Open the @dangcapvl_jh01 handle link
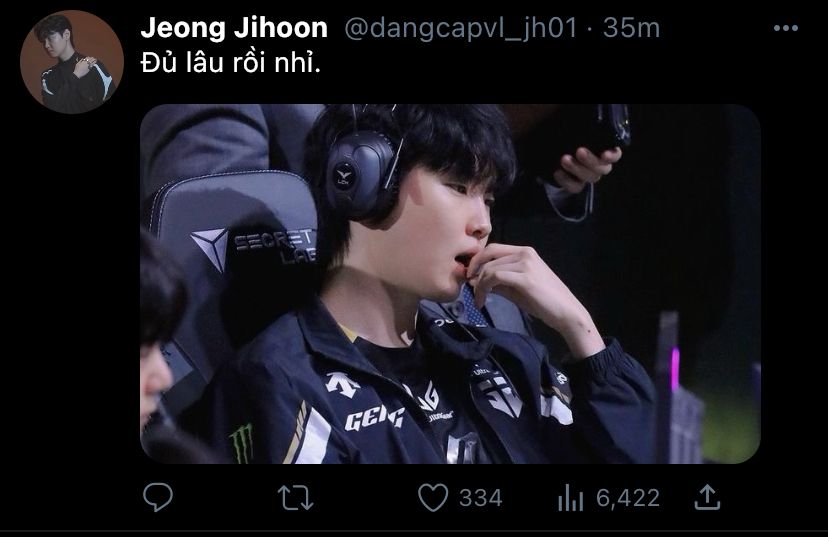Image resolution: width=828 pixels, height=537 pixels. (460, 27)
